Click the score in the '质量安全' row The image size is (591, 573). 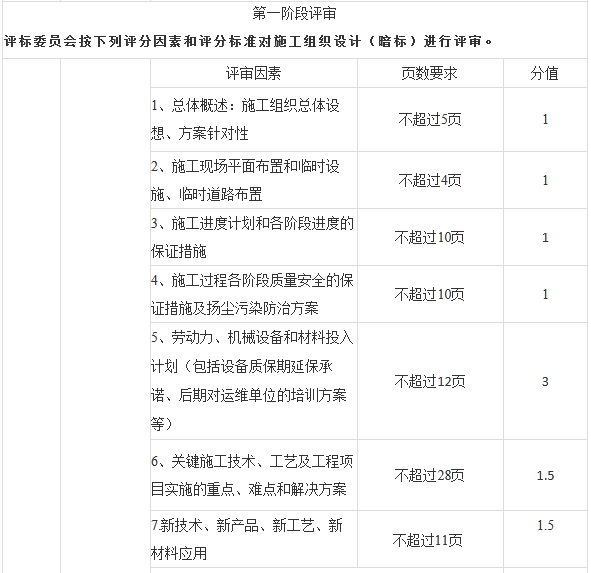pyautogui.click(x=545, y=294)
